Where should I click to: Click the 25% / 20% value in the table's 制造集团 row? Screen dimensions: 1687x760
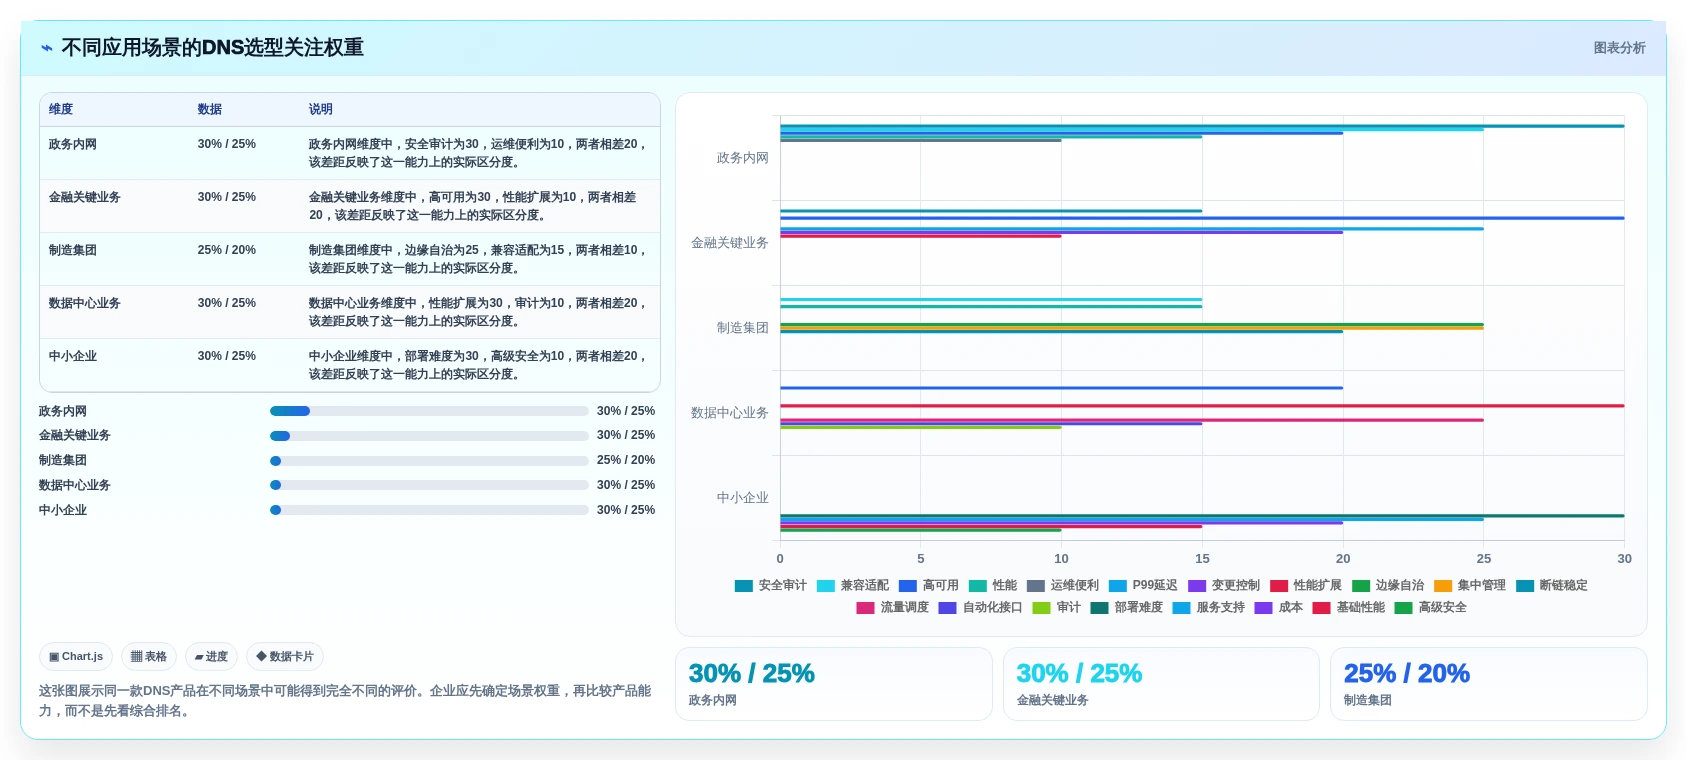pos(227,250)
